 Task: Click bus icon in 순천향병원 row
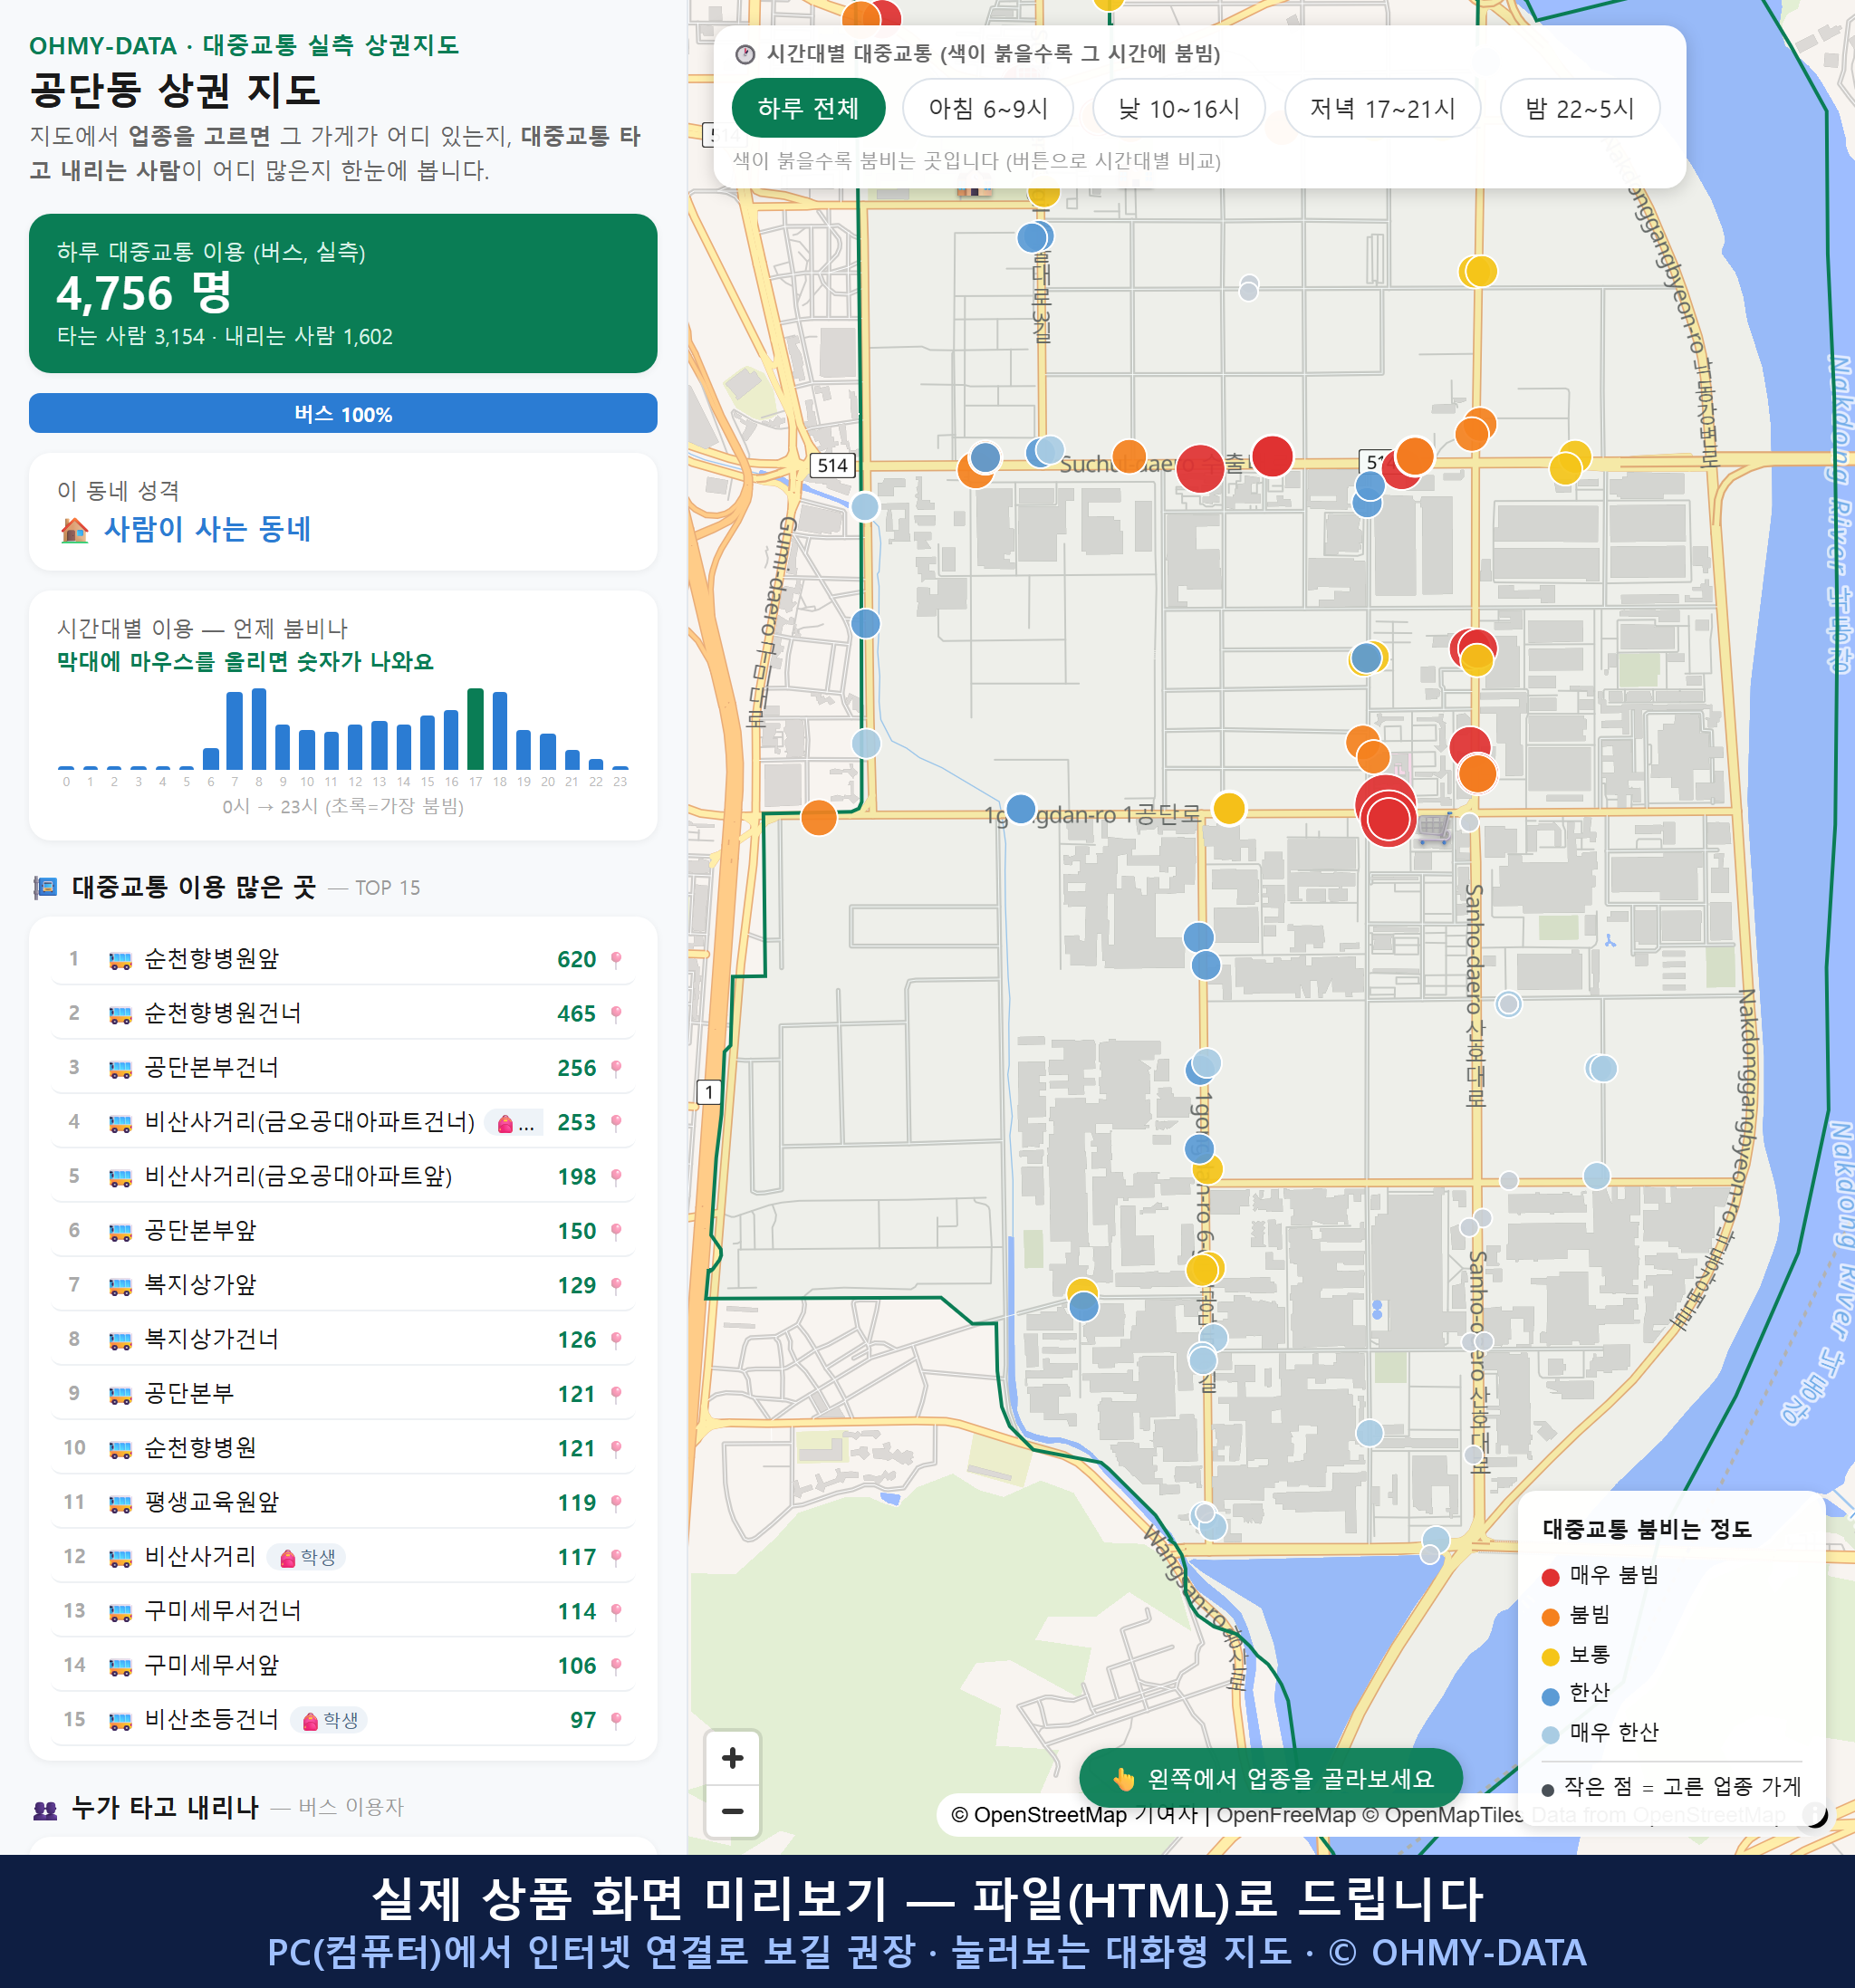point(120,1448)
